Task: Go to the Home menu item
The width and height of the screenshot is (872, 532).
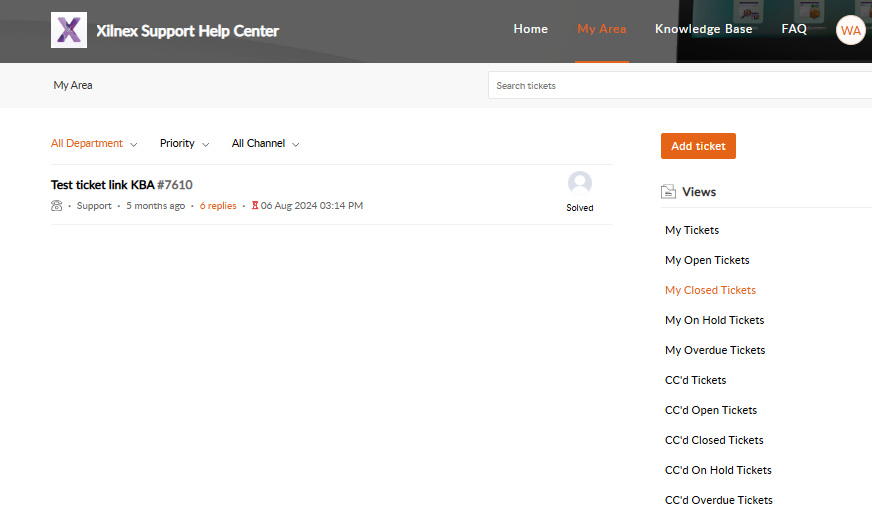Action: (530, 29)
